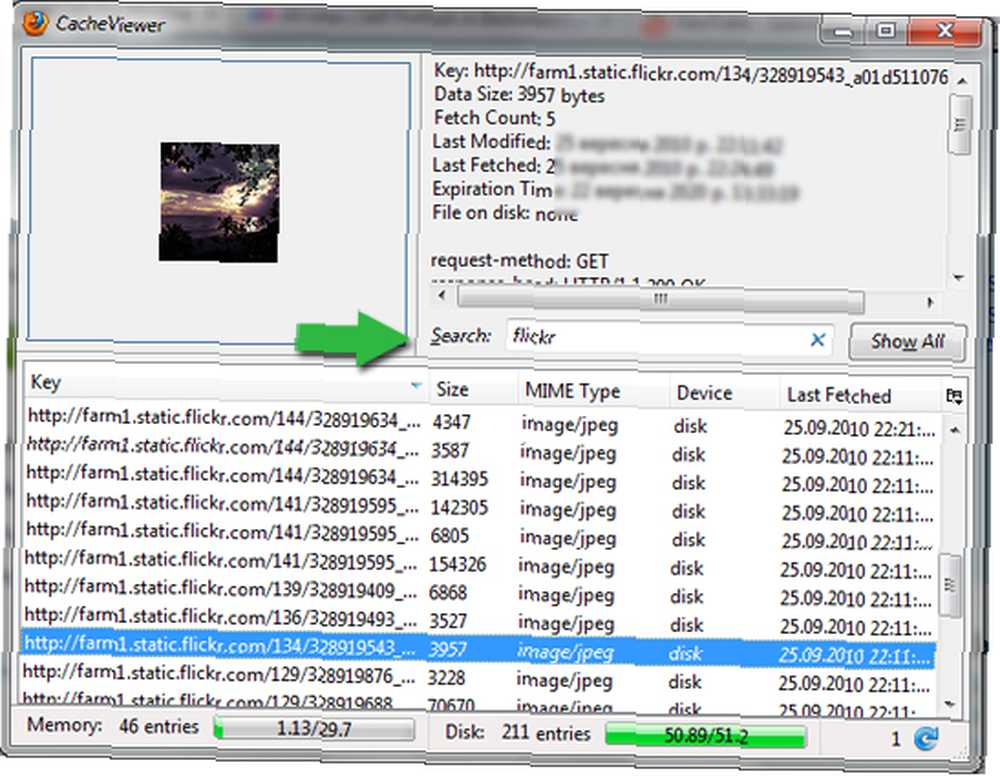
Task: Click the down arrow of the cache list scrollbar
Action: [950, 704]
